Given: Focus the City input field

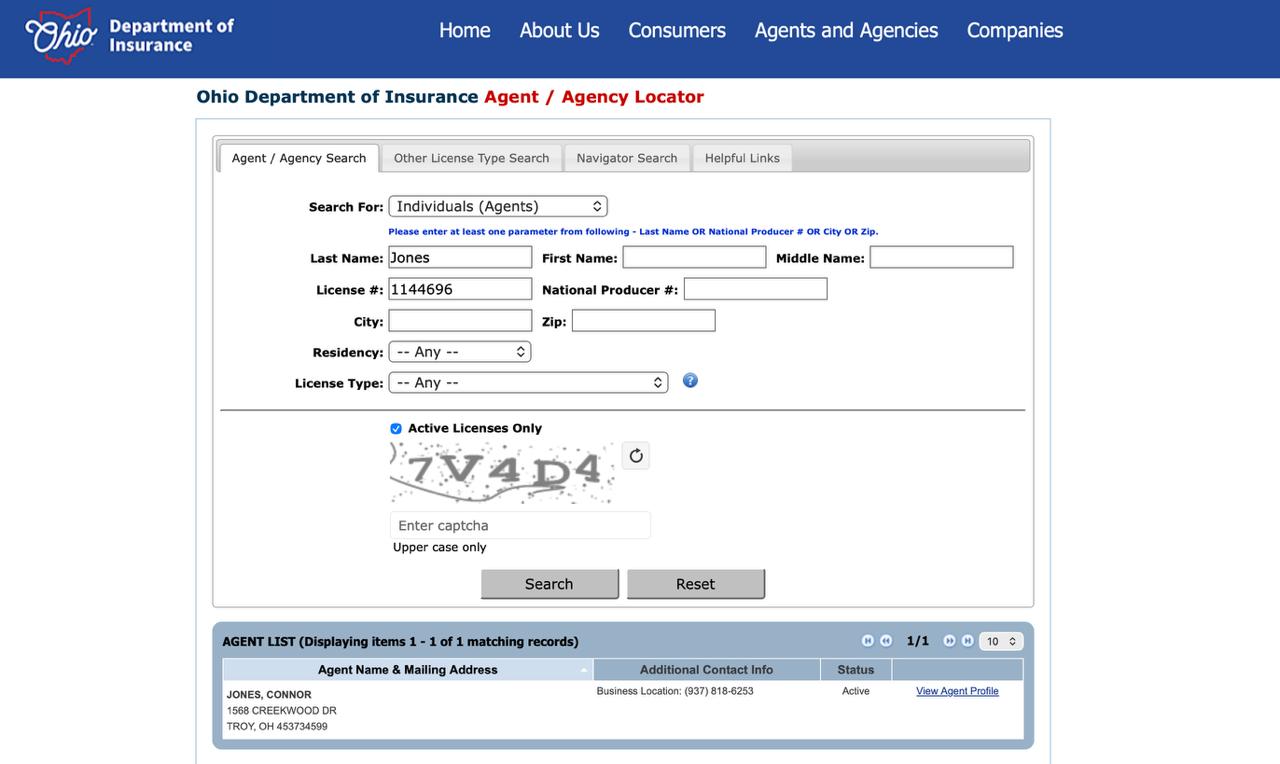Looking at the screenshot, I should tap(460, 321).
